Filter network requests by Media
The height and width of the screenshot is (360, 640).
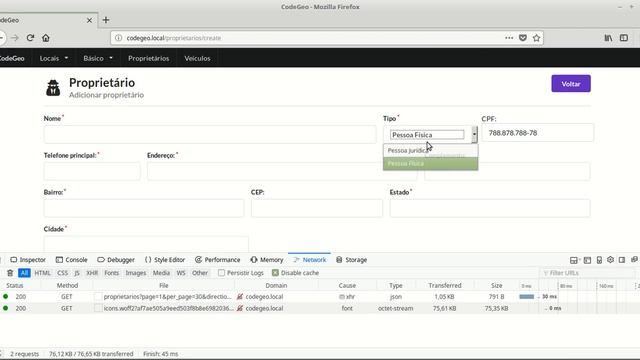pyautogui.click(x=161, y=273)
